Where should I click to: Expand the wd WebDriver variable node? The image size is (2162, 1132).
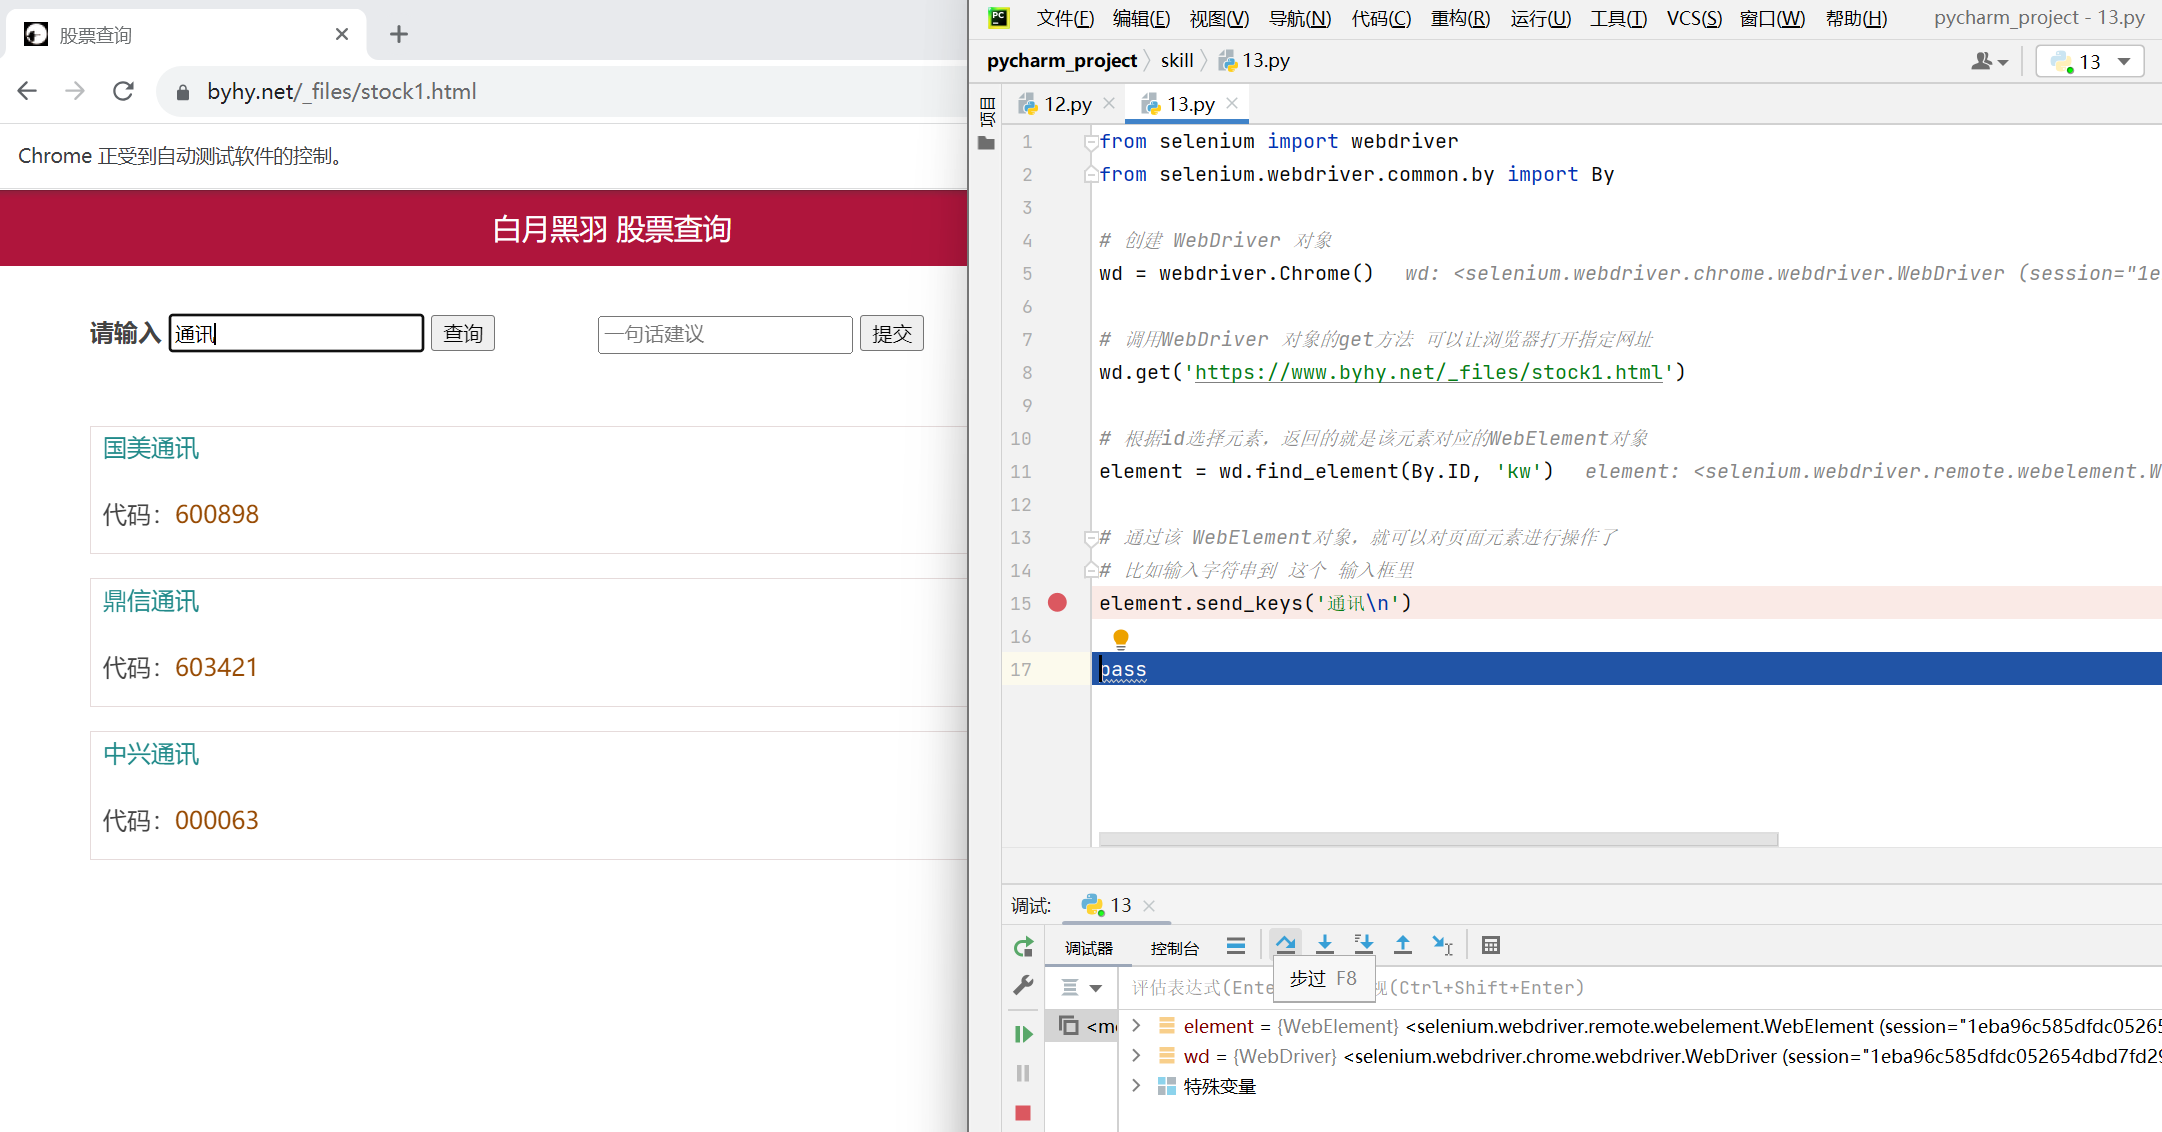pyautogui.click(x=1136, y=1055)
